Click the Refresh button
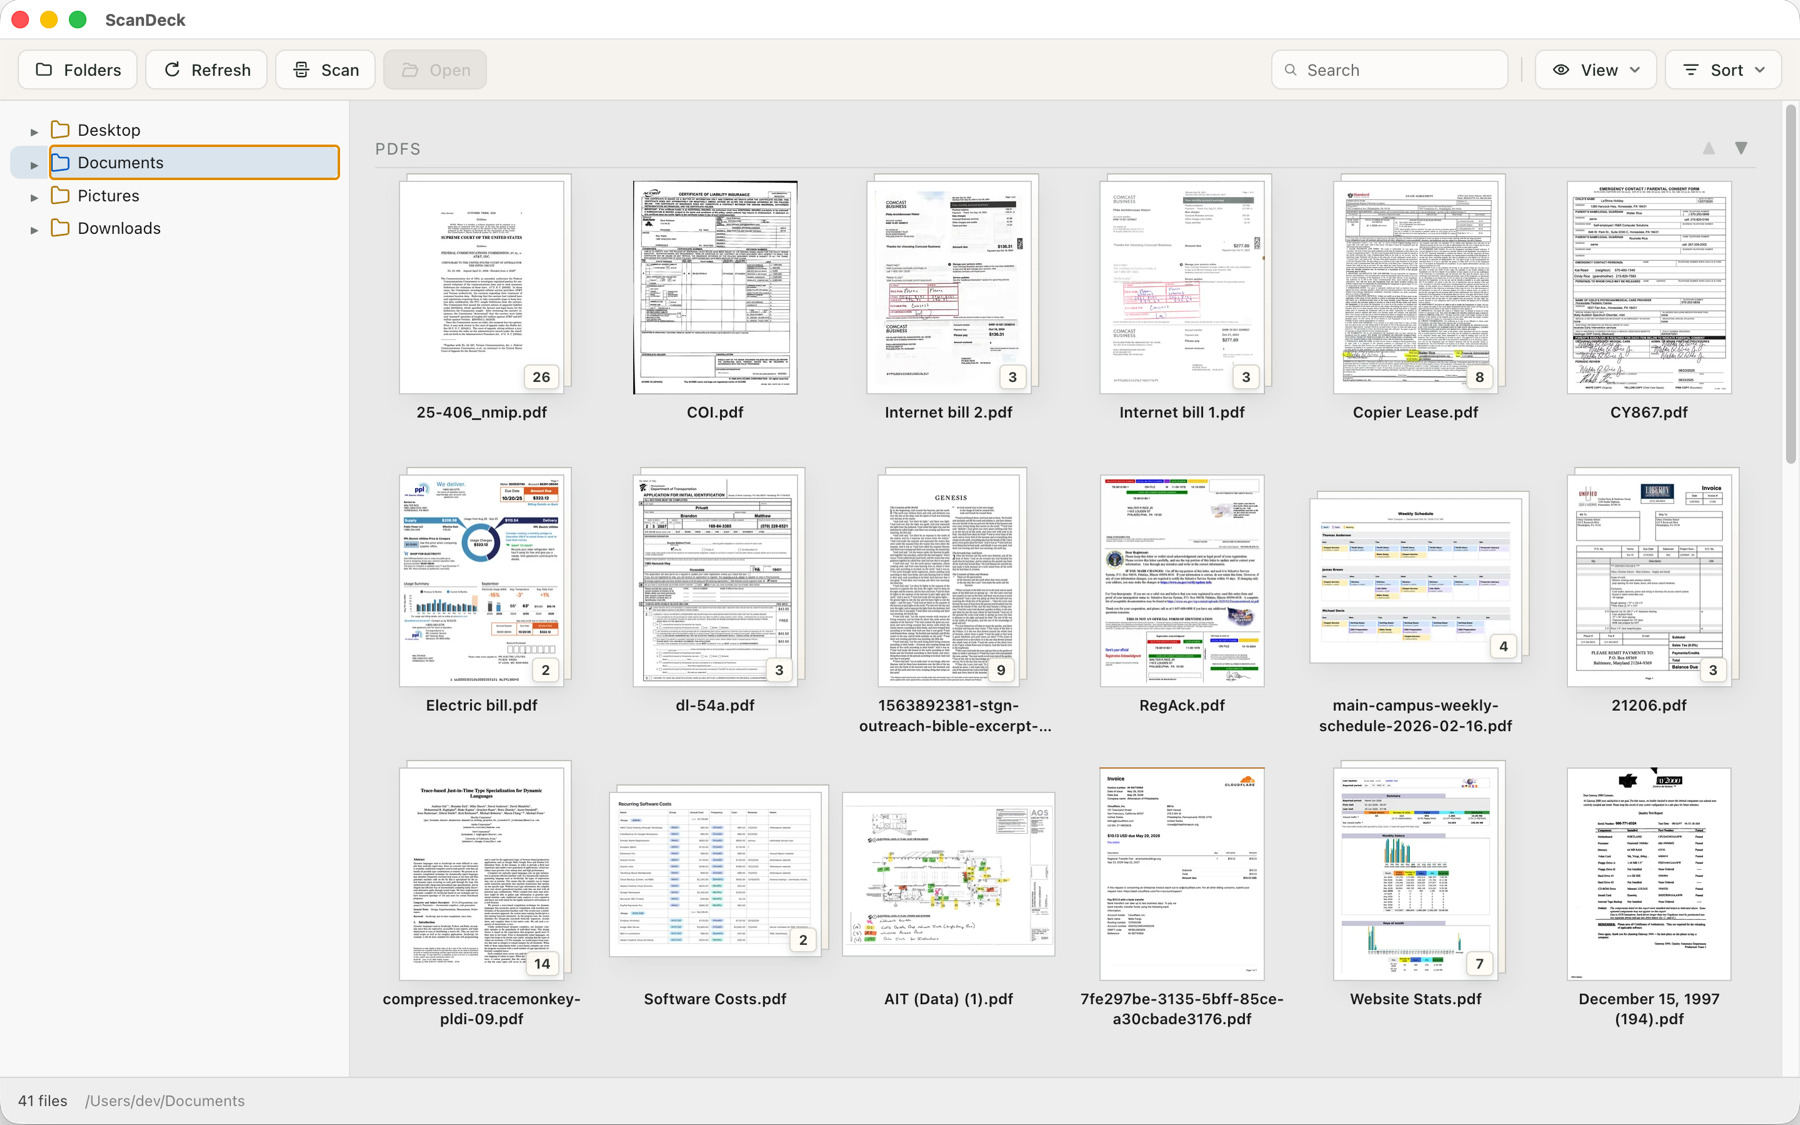Image resolution: width=1800 pixels, height=1125 pixels. 207,70
